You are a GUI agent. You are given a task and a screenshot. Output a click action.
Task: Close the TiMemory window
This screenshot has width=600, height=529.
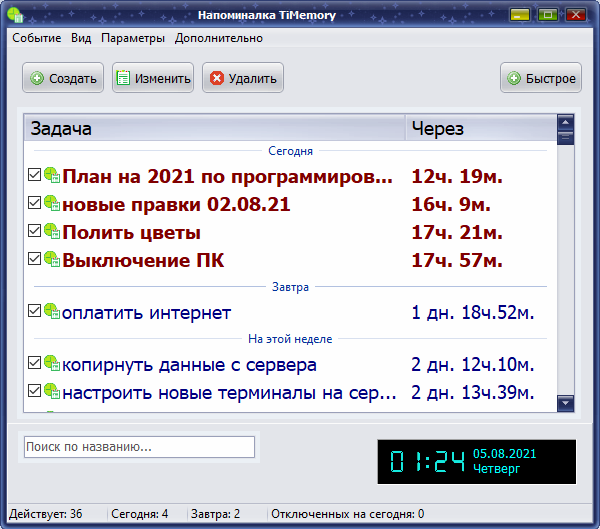point(576,15)
